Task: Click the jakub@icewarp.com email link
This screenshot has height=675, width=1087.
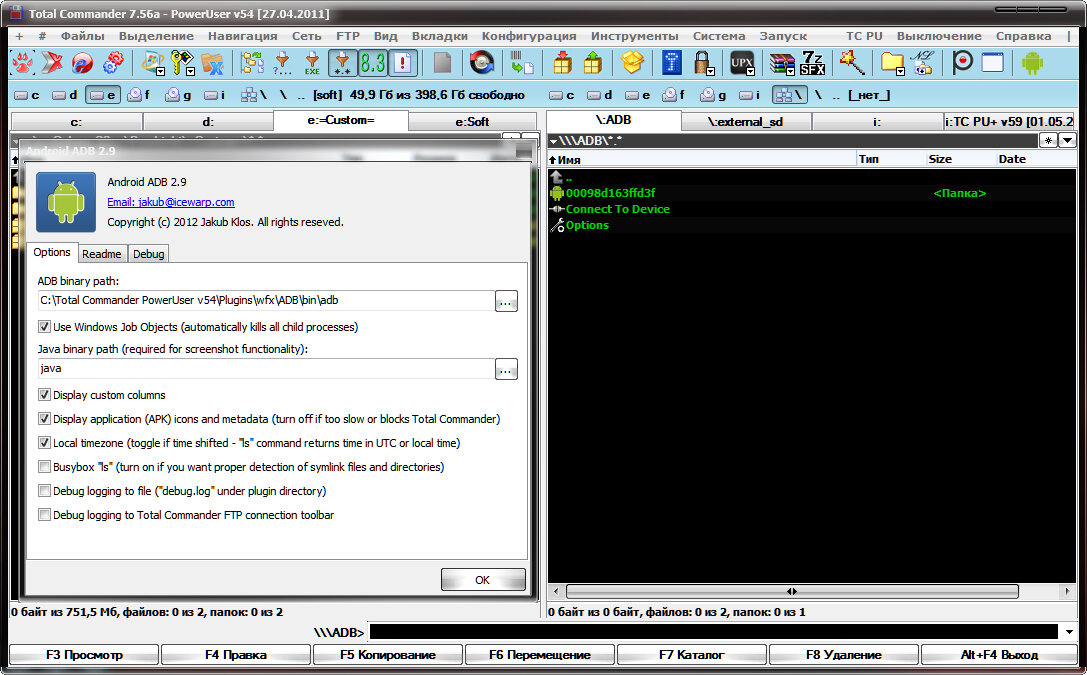Action: 170,202
